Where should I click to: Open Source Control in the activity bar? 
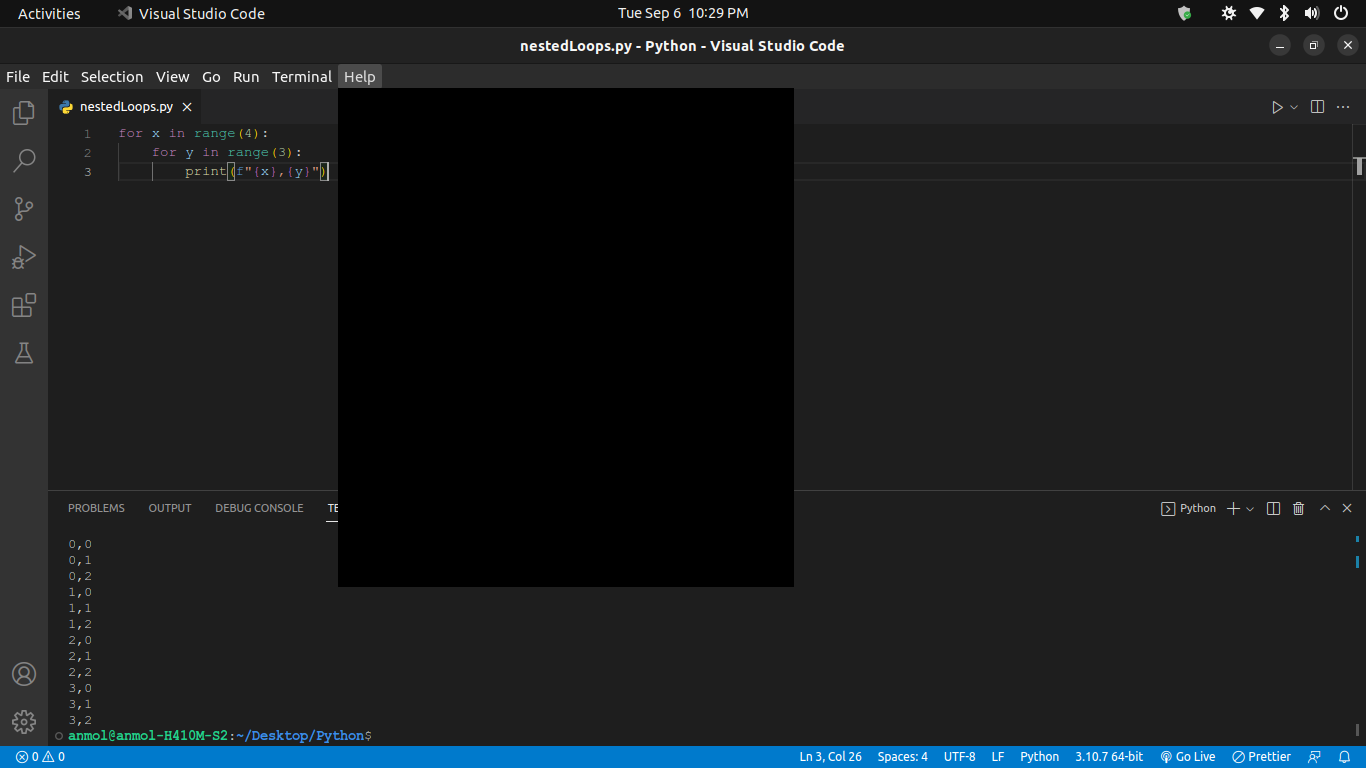point(22,208)
